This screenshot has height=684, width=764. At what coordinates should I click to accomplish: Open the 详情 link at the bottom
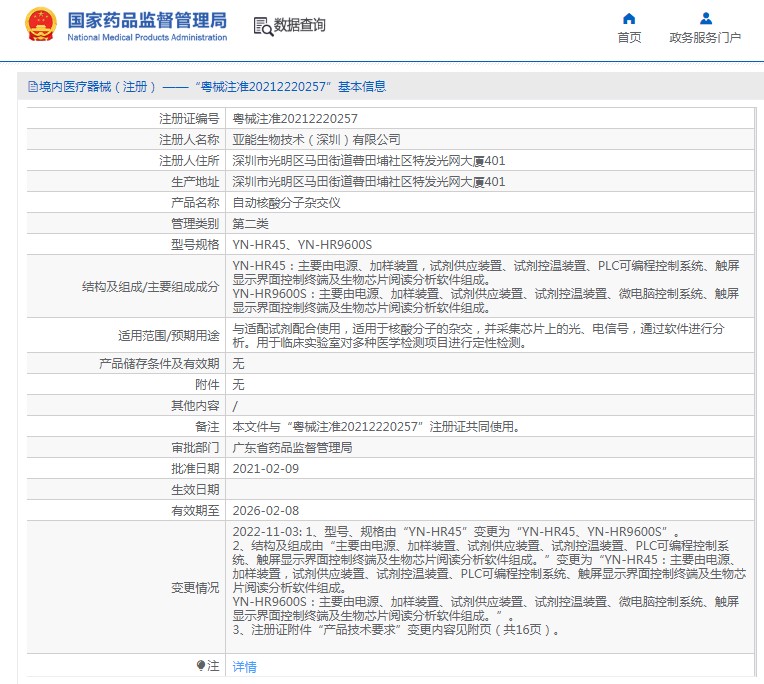(244, 667)
